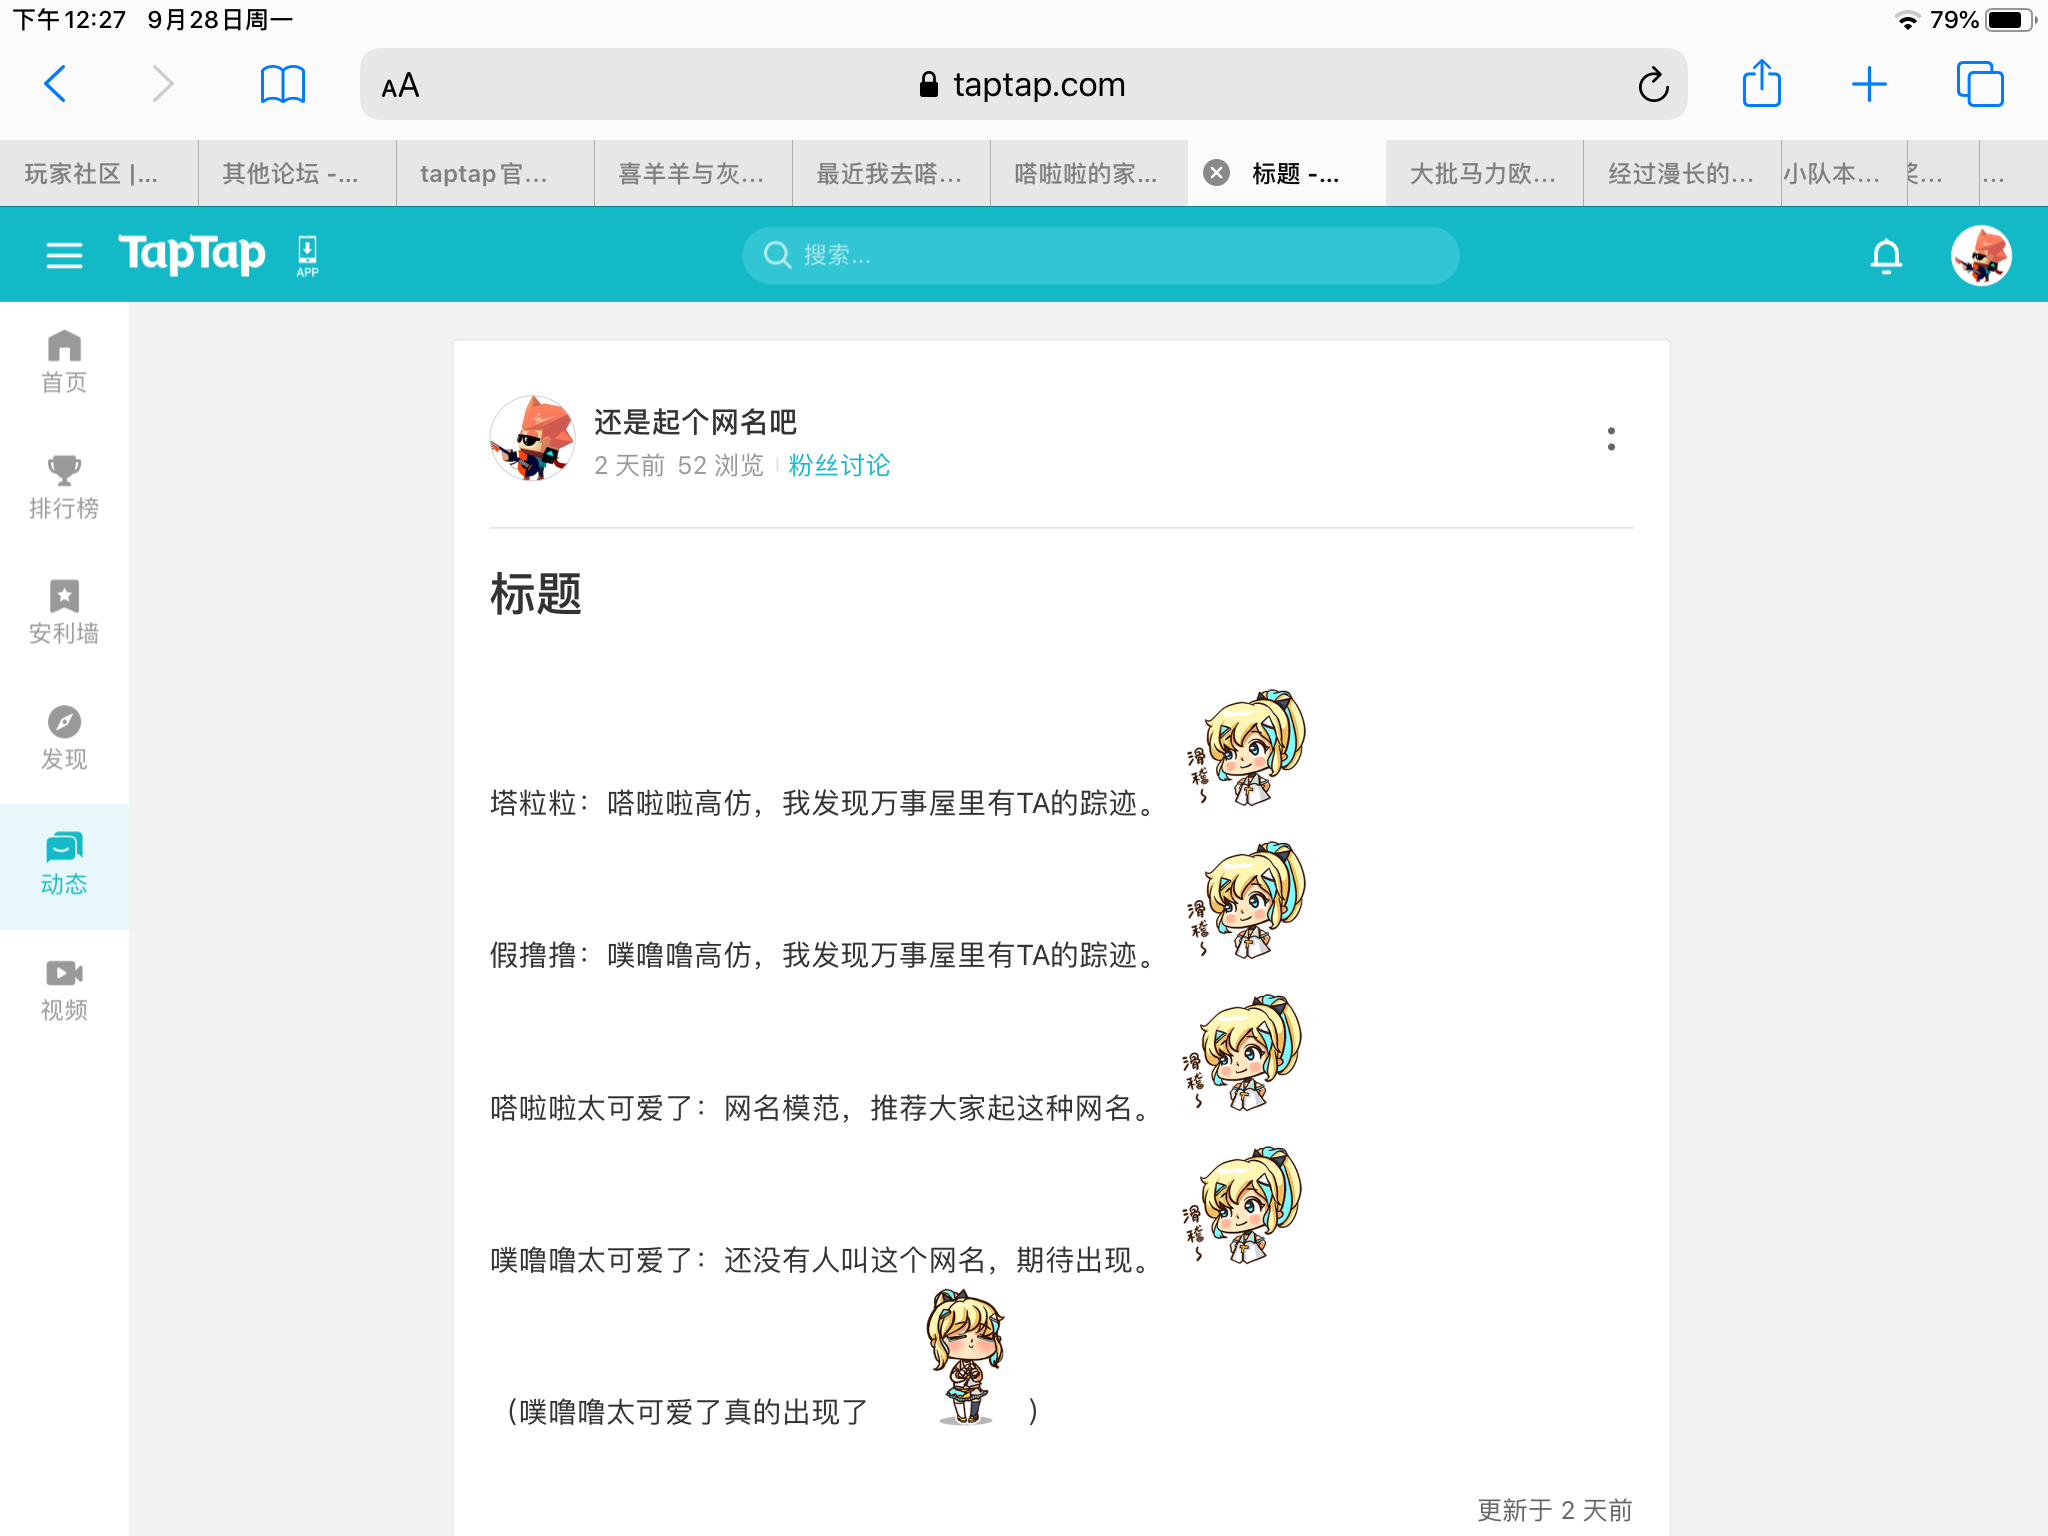Open Safari bookmarks book icon
The width and height of the screenshot is (2048, 1536).
tap(282, 84)
